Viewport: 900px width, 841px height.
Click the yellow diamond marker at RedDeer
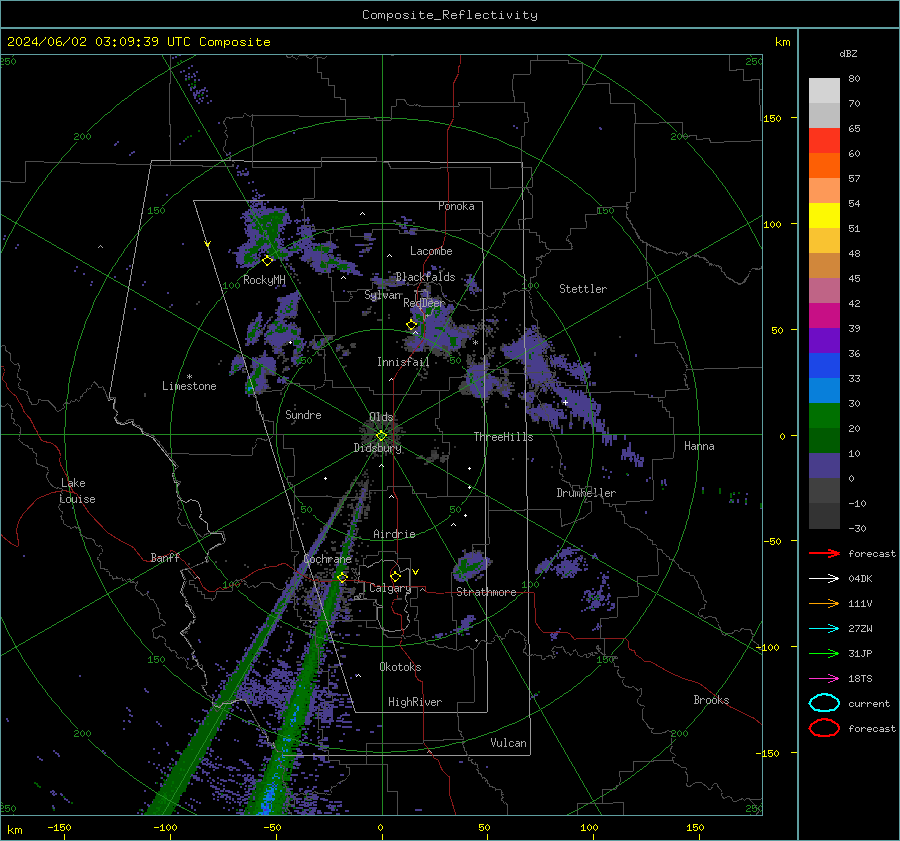tap(412, 325)
